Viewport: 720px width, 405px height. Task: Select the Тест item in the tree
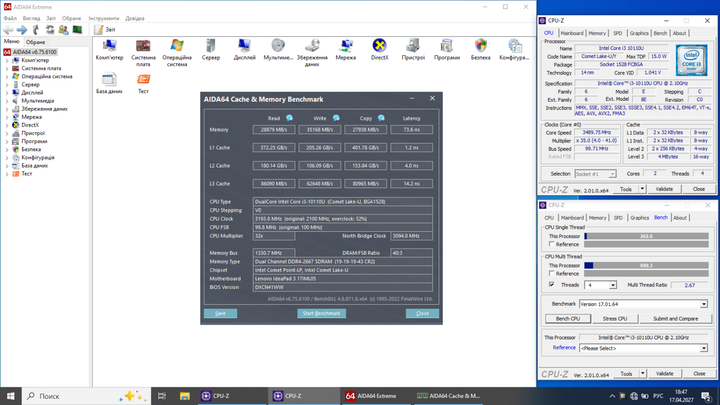pos(27,174)
